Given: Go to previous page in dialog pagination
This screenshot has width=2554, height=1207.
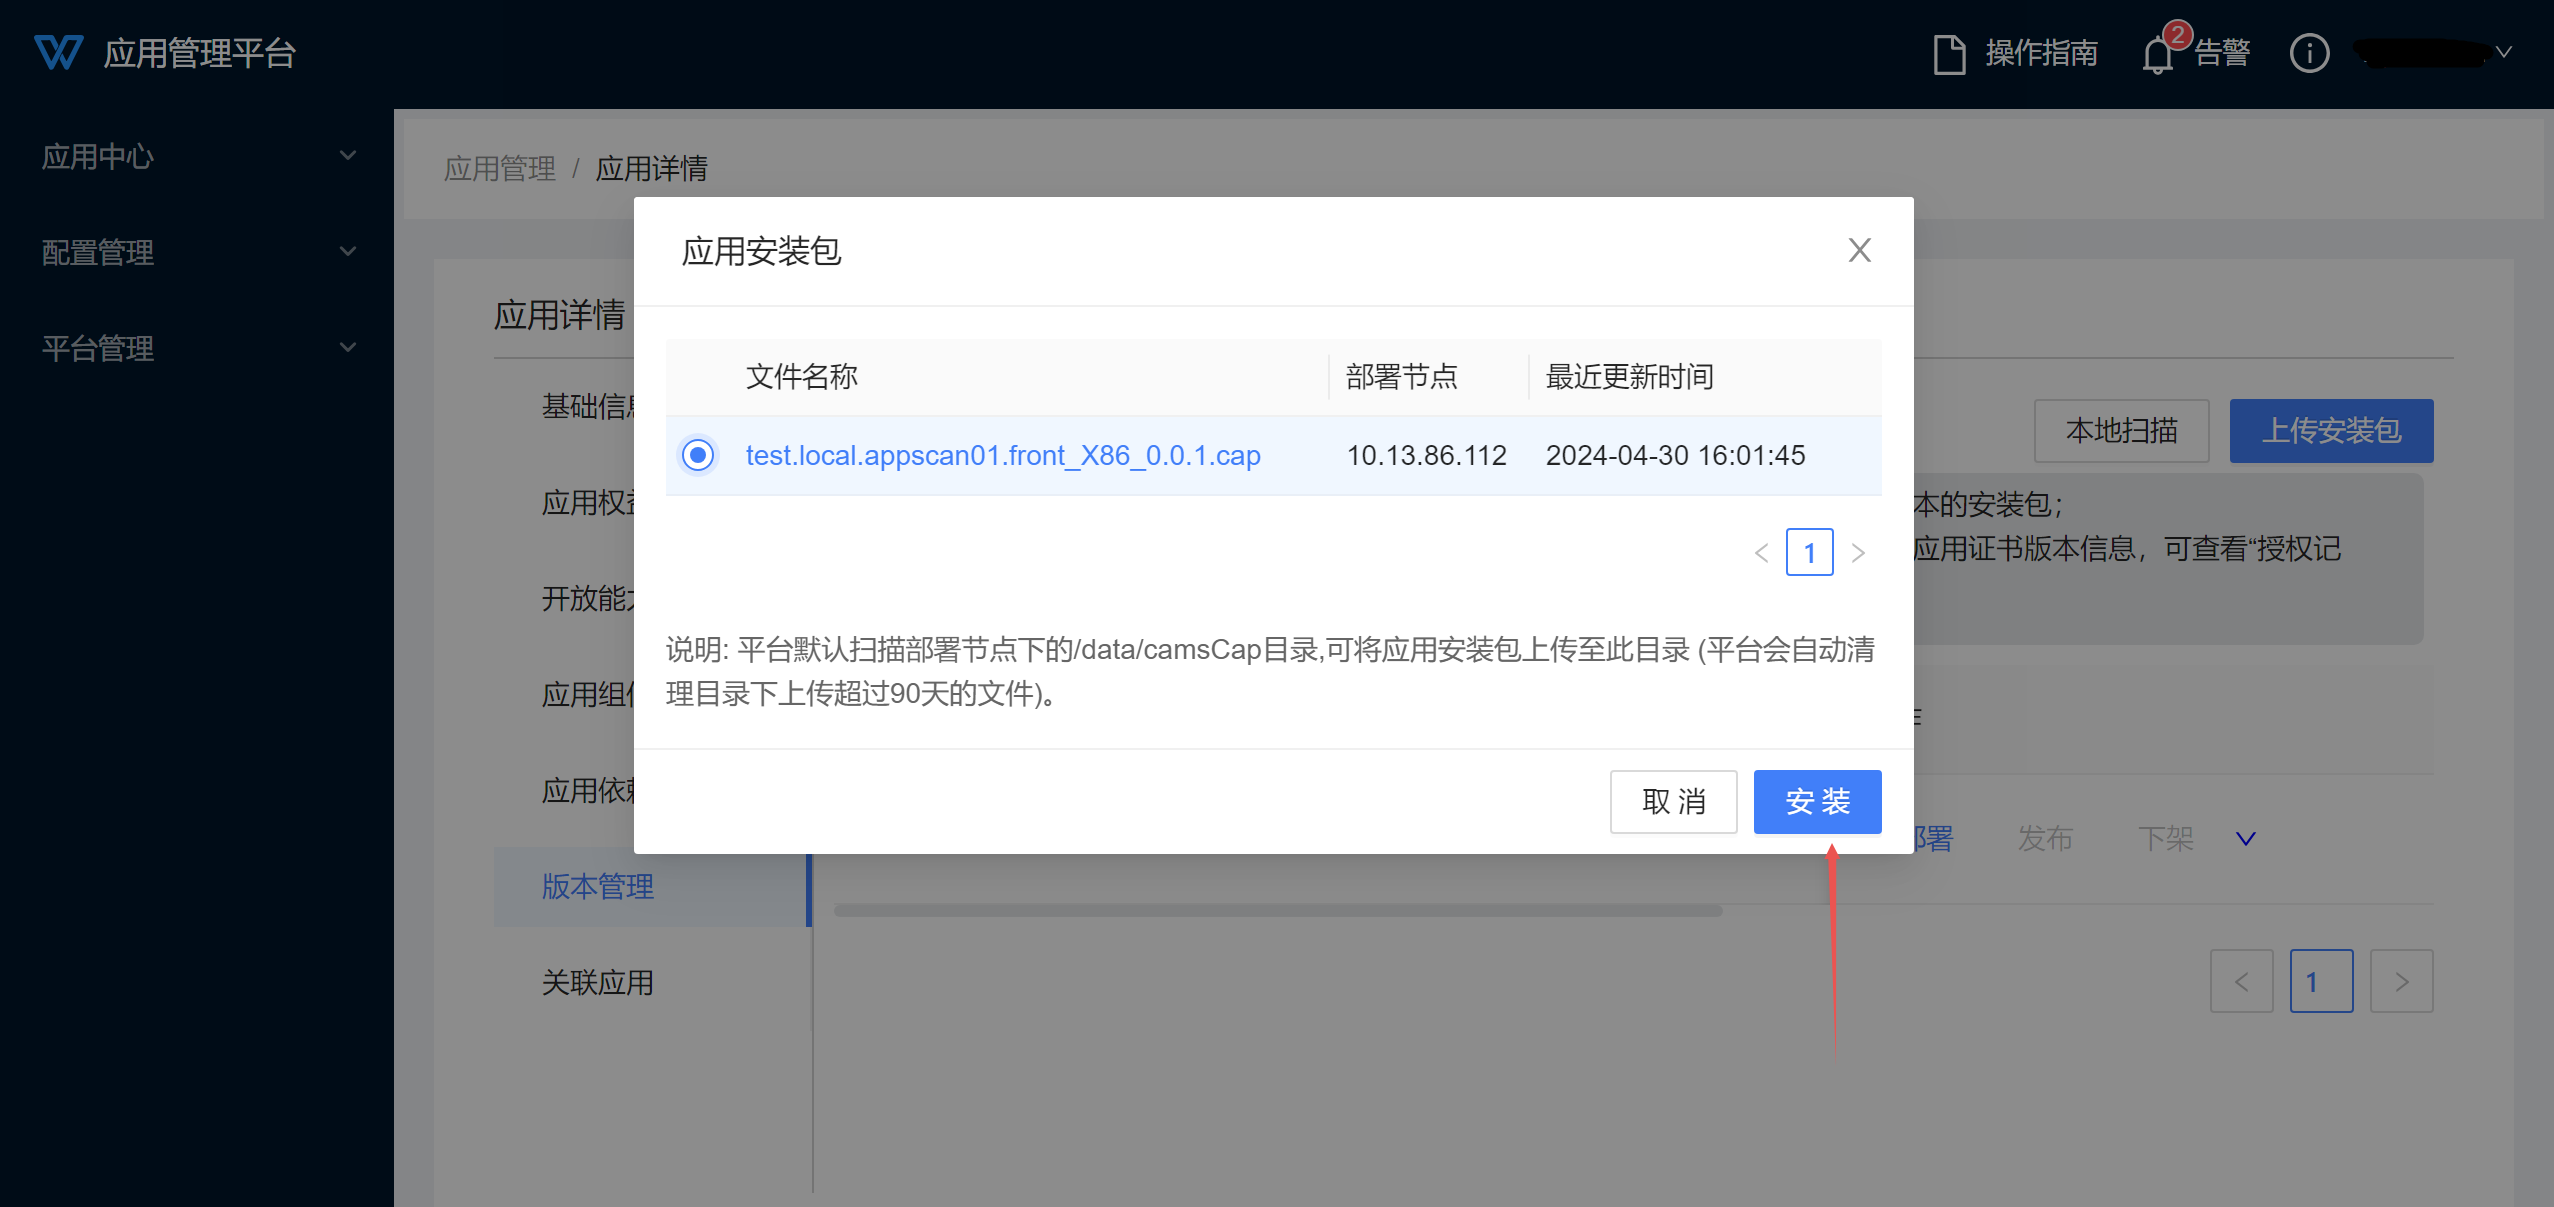Looking at the screenshot, I should click(x=1761, y=553).
